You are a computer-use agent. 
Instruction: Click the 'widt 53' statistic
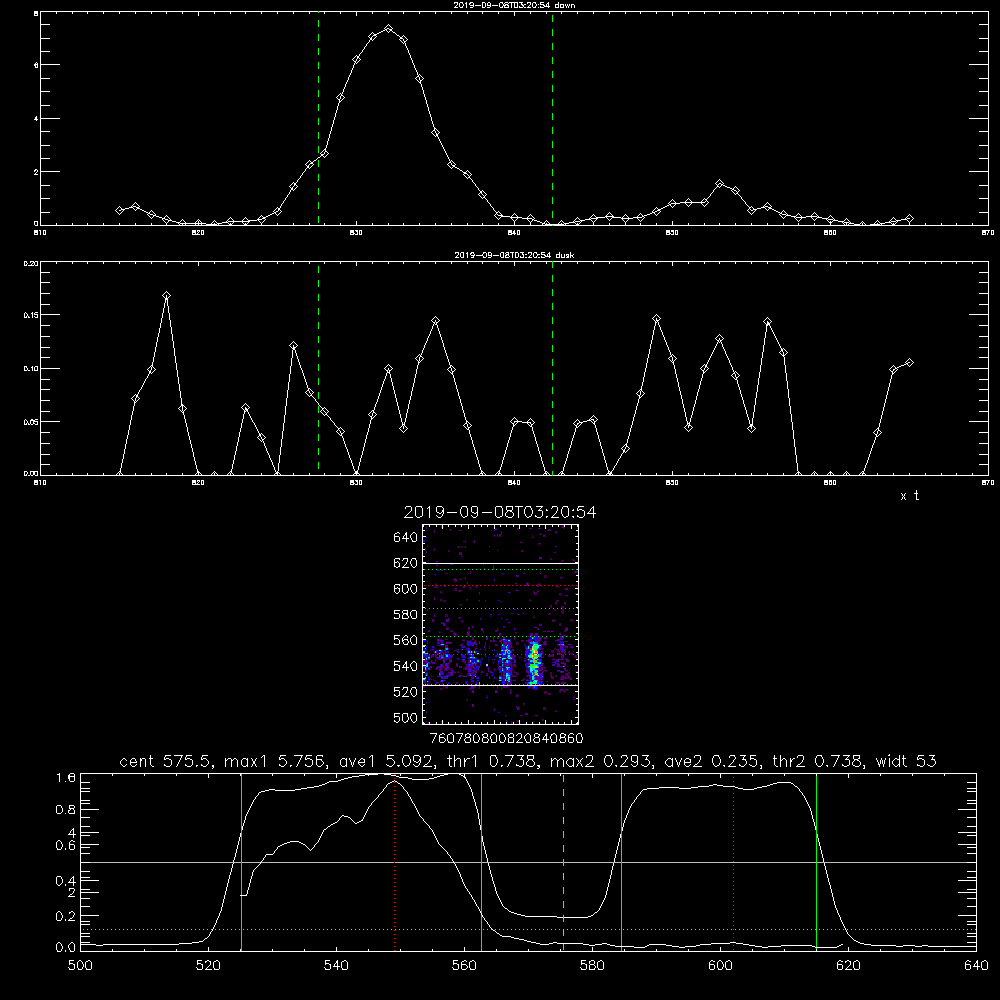tap(906, 761)
